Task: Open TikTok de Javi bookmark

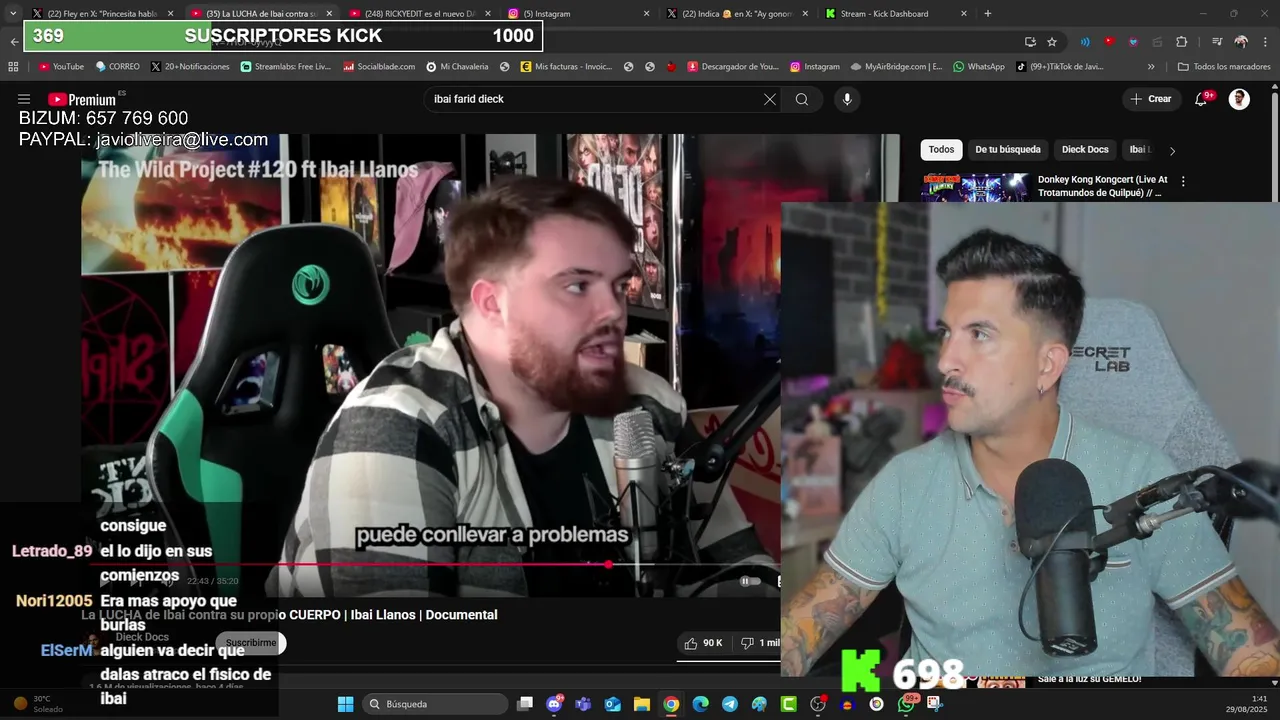Action: tap(1060, 67)
